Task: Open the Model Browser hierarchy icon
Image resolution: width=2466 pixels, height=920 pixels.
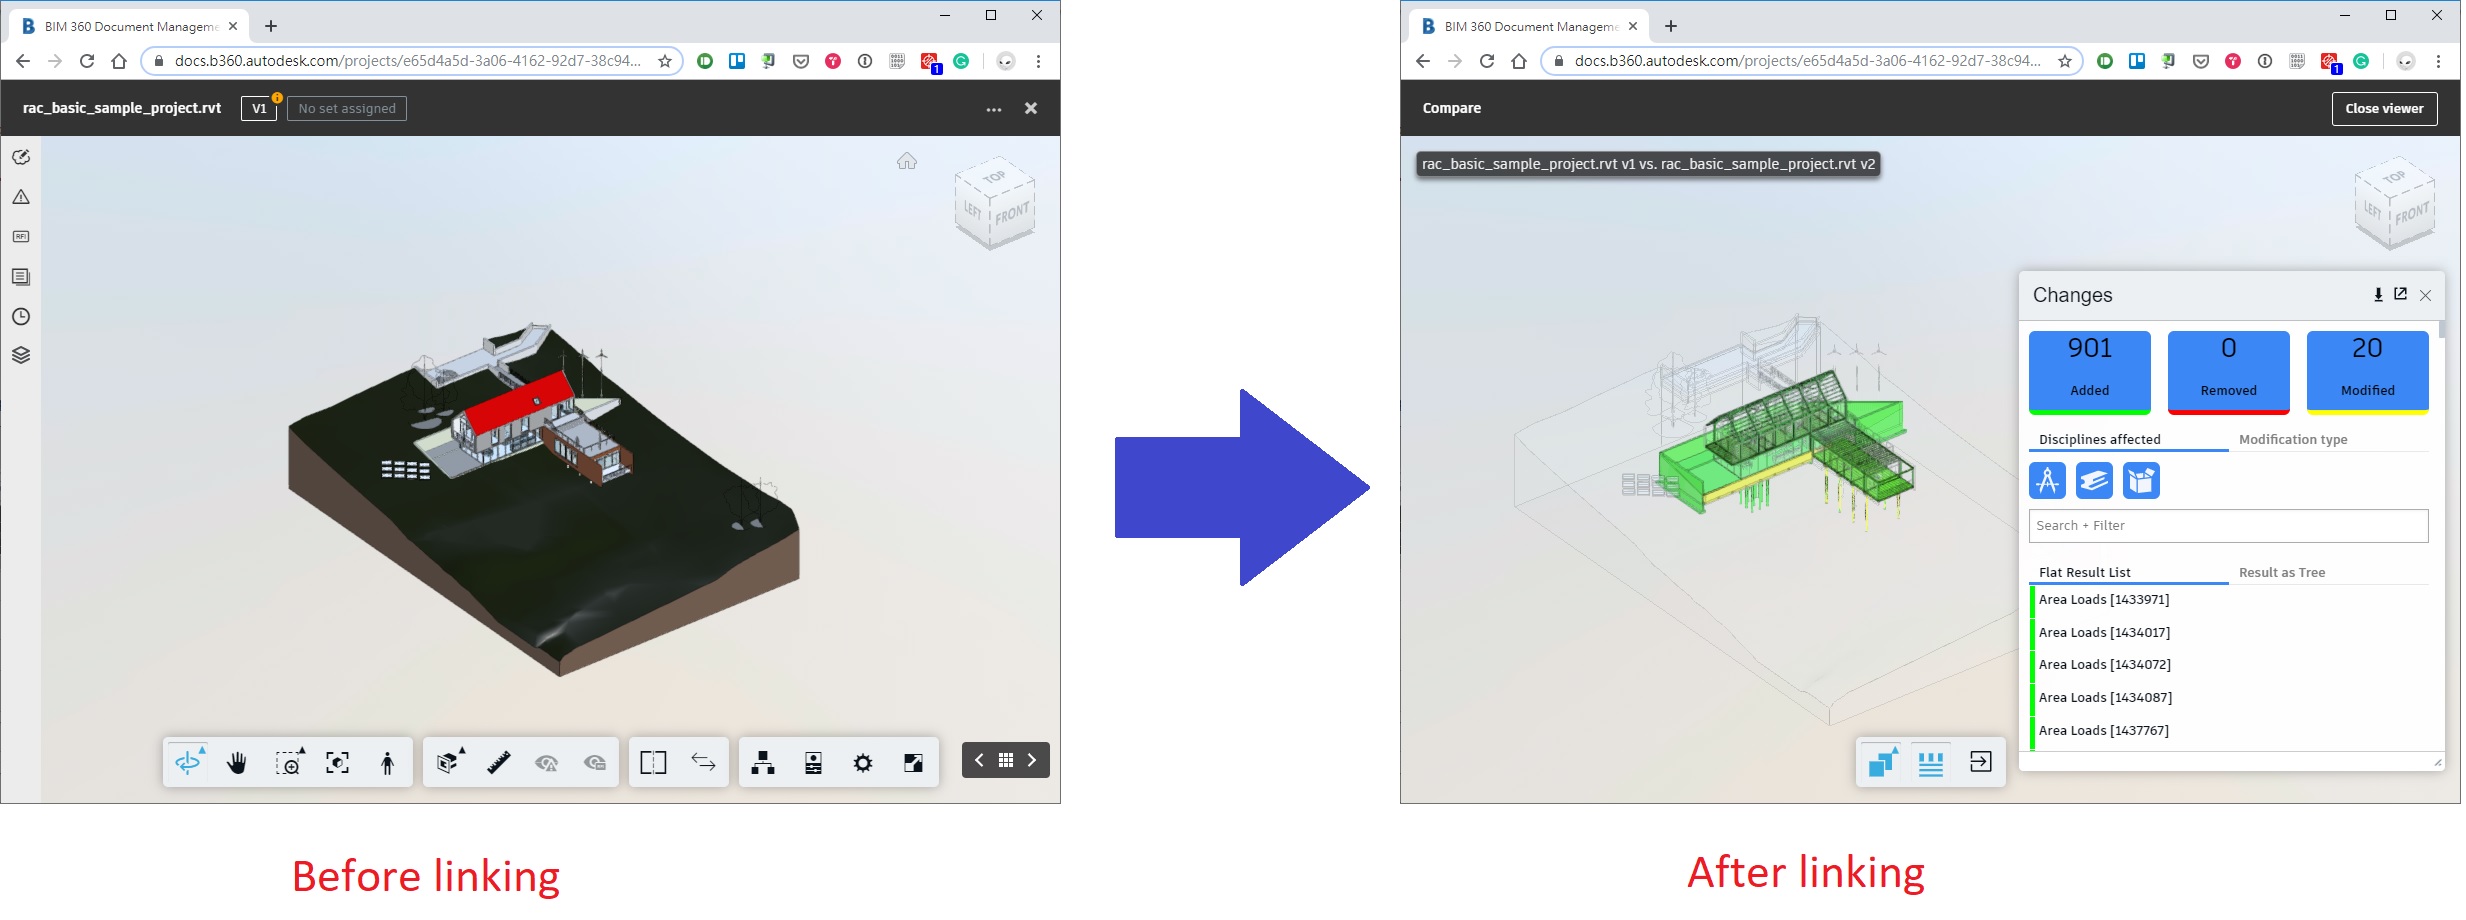Action: (x=764, y=762)
